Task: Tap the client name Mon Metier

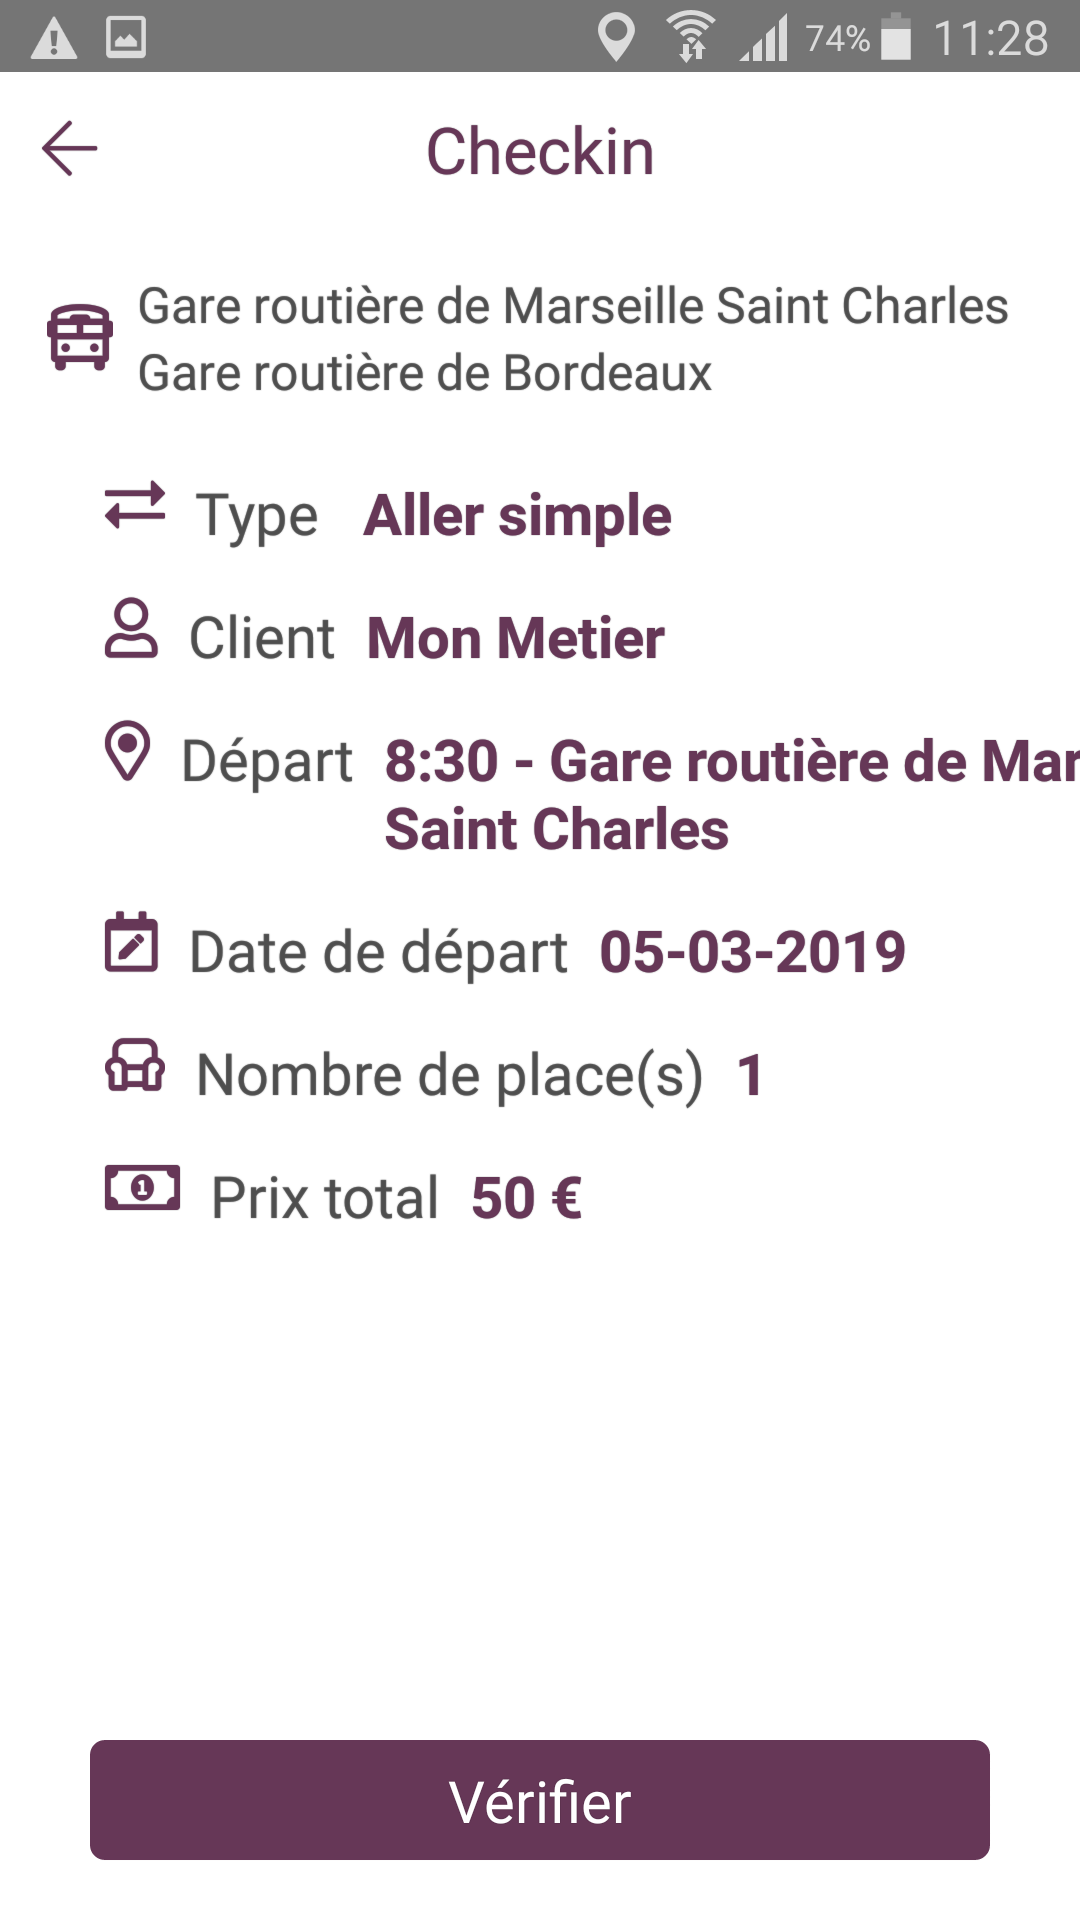Action: pyautogui.click(x=515, y=638)
